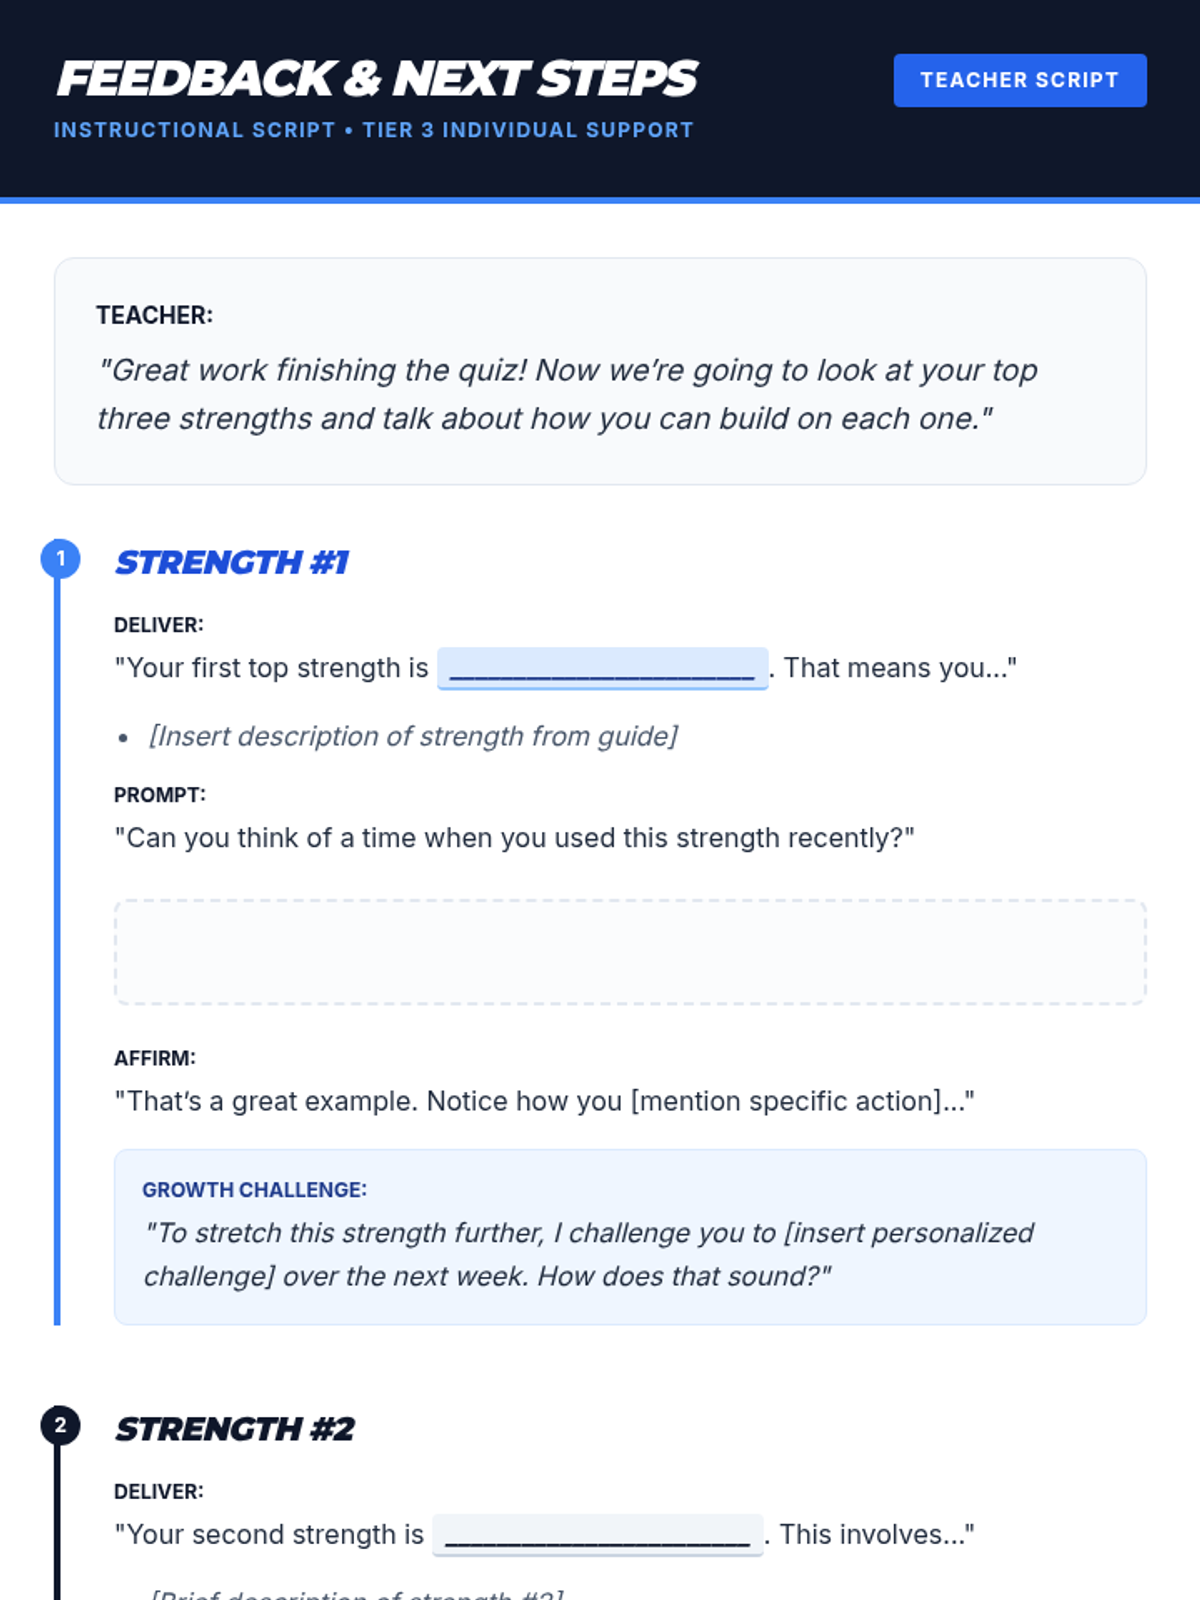Select the Strength #1 heading
Image resolution: width=1200 pixels, height=1600 pixels.
(232, 563)
